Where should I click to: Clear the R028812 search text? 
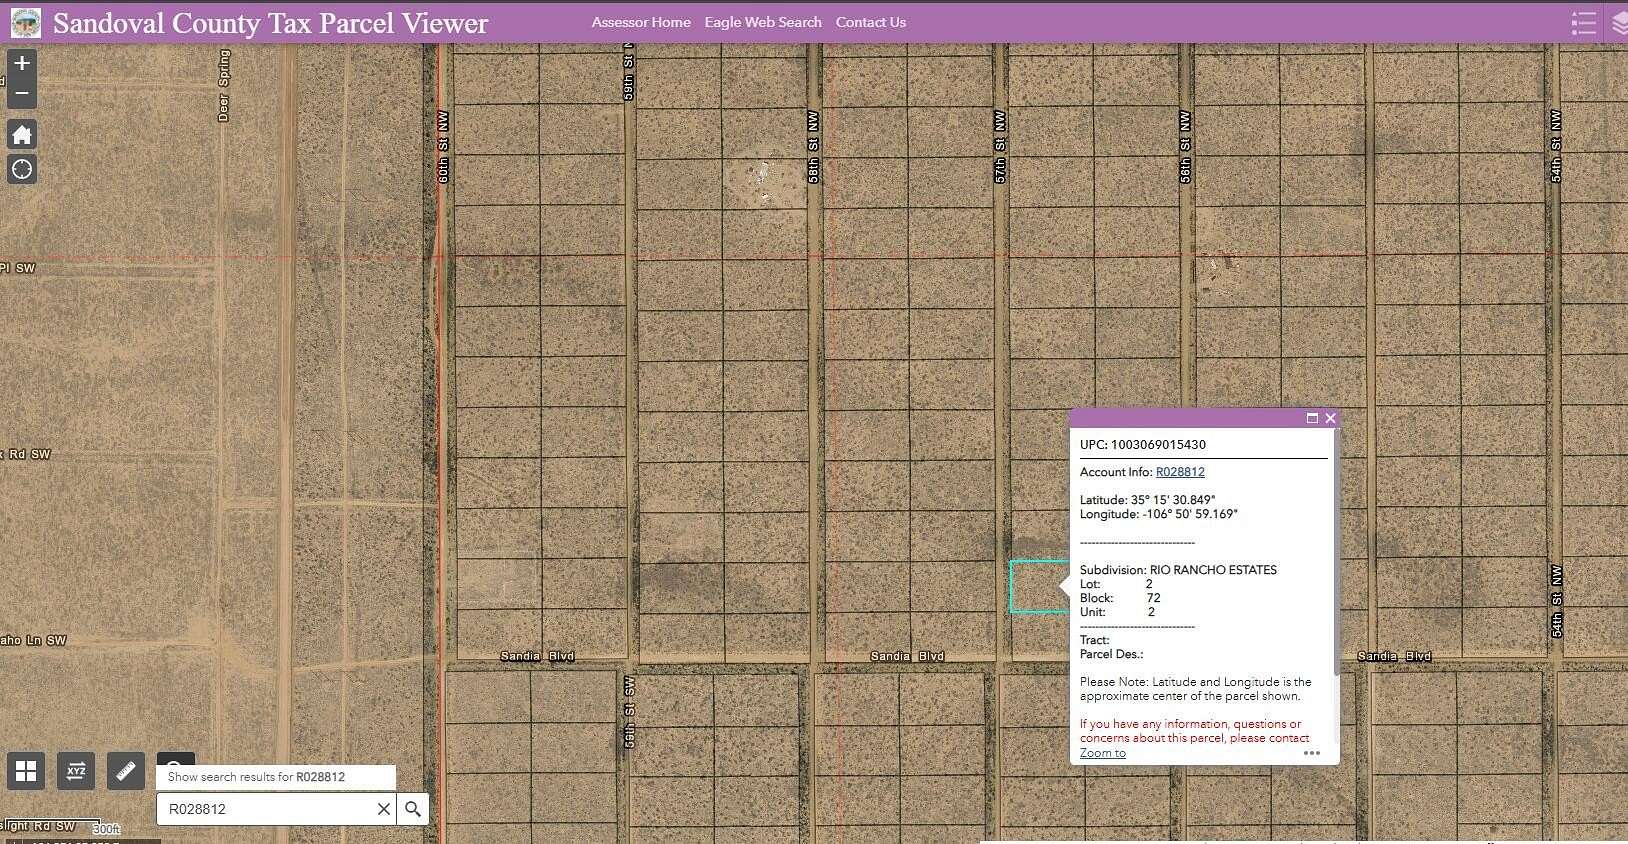(384, 809)
